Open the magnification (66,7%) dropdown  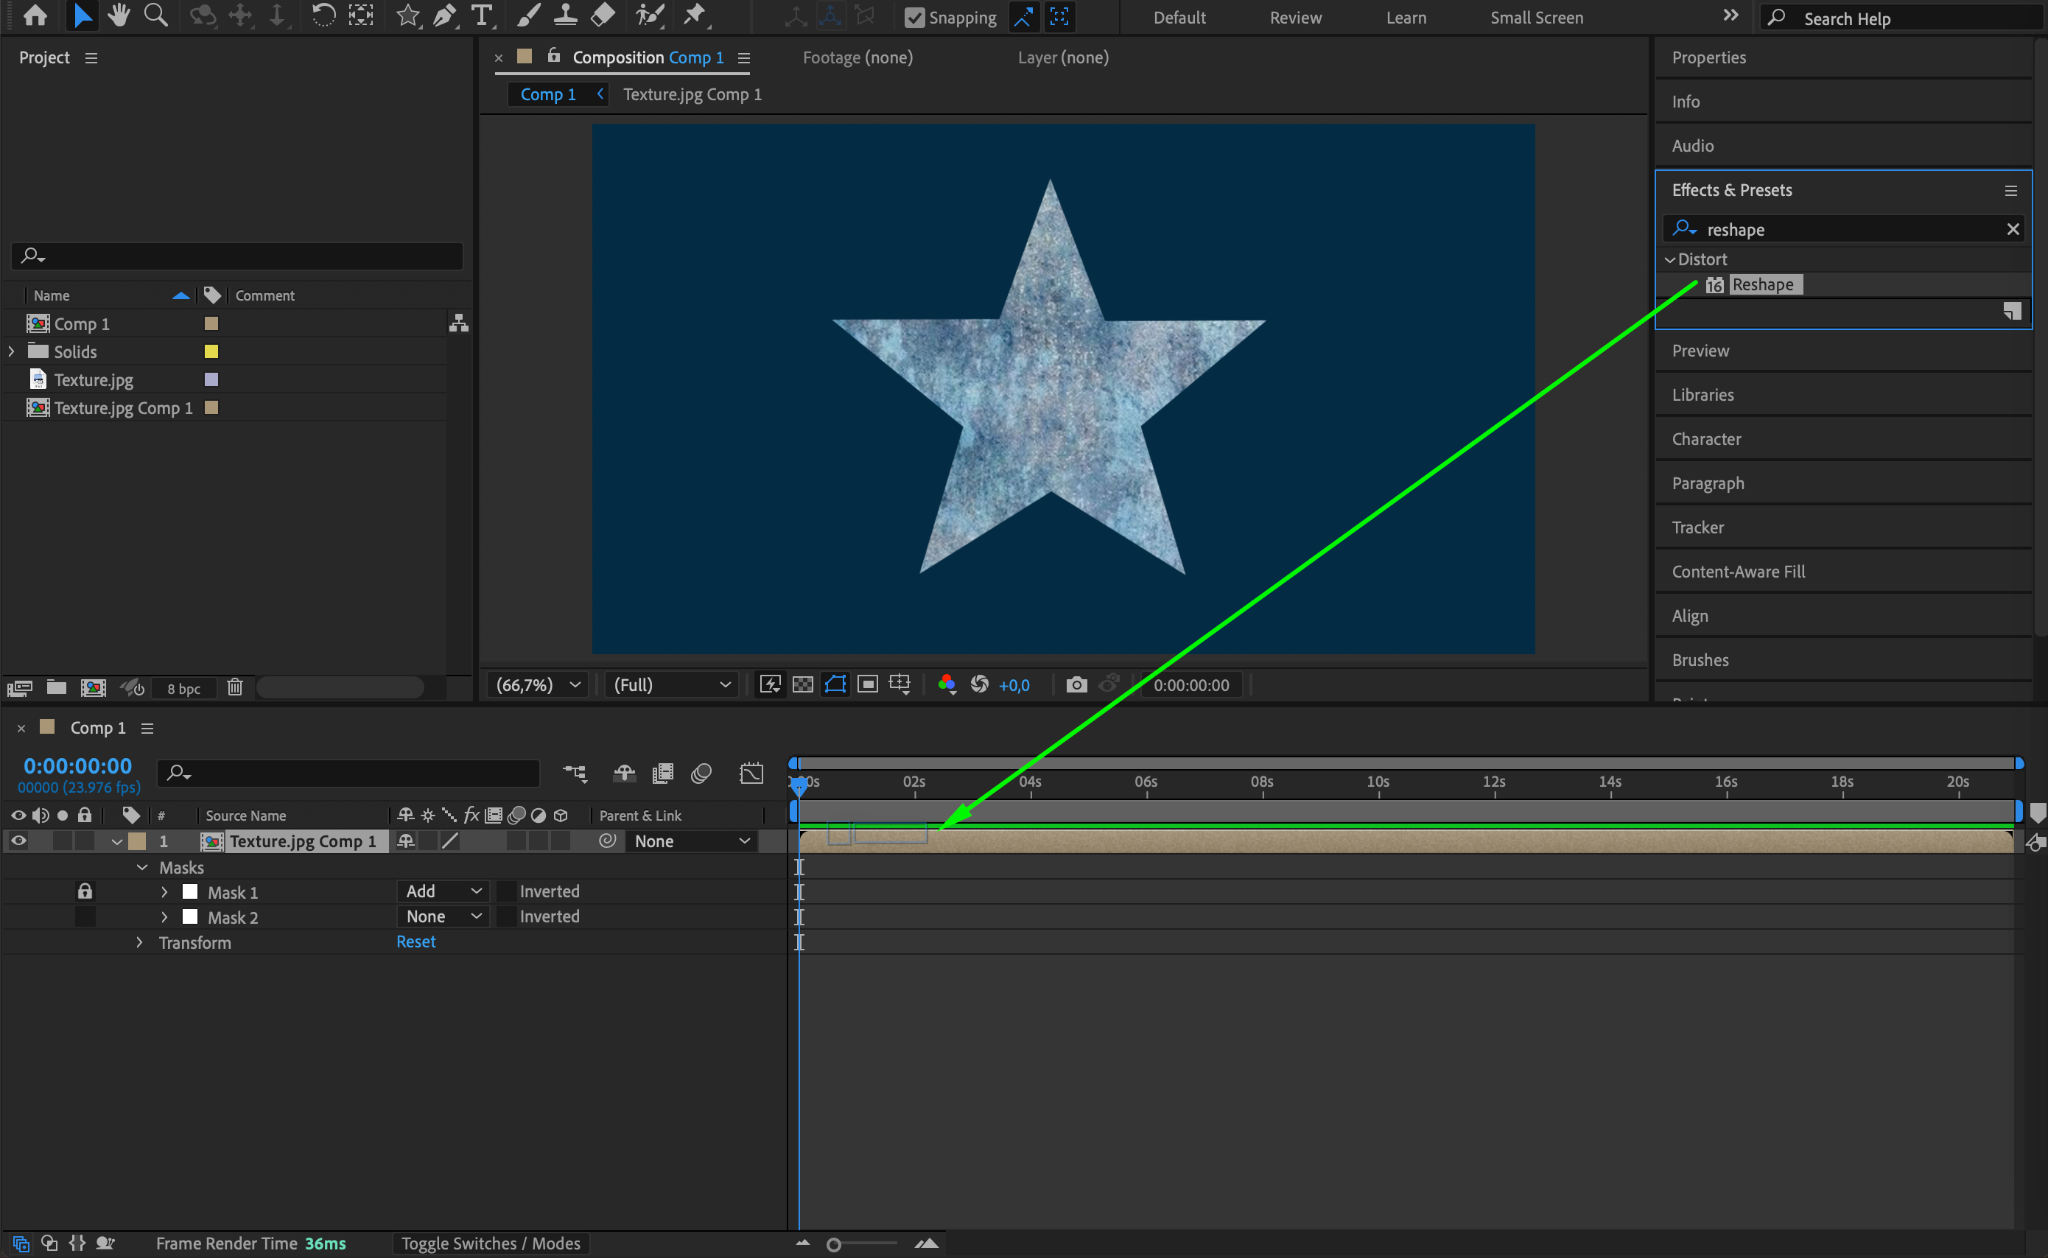tap(539, 685)
